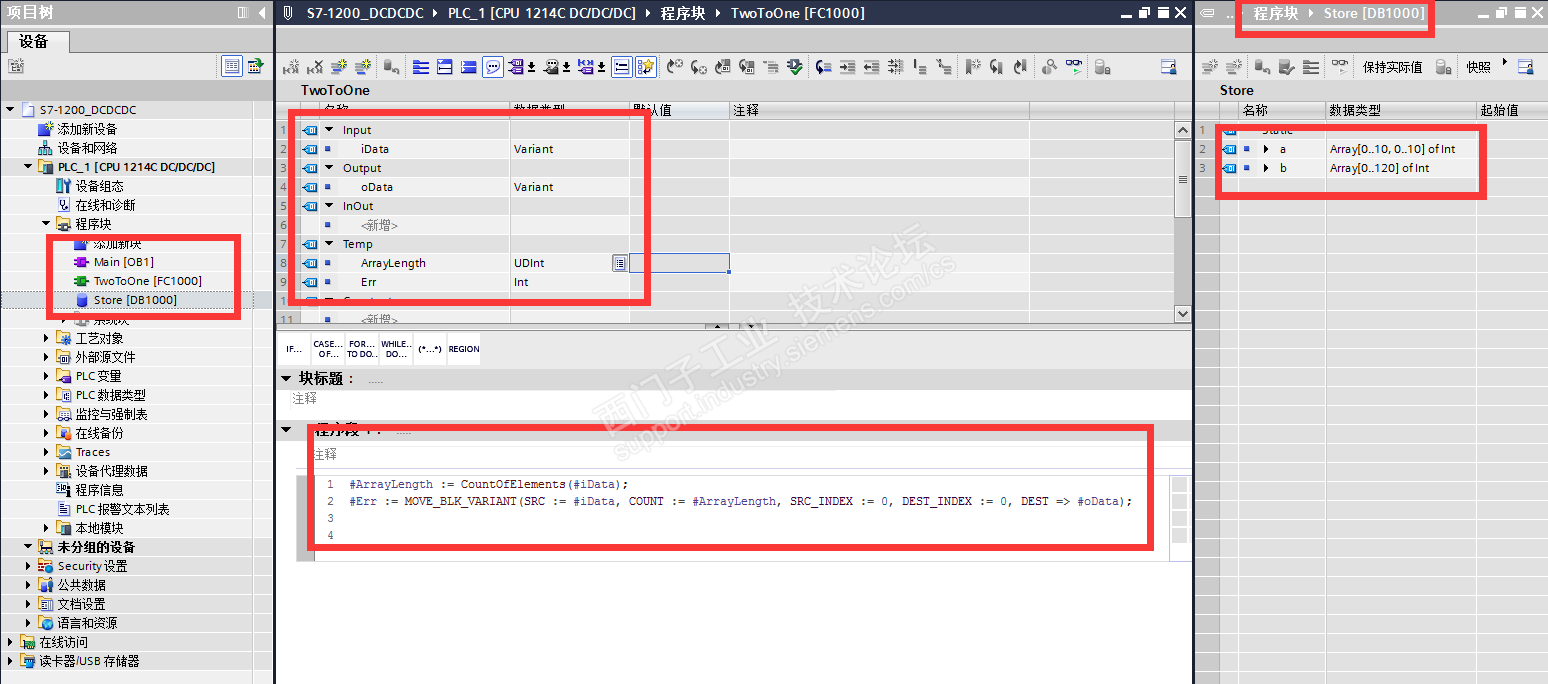Open Main [OB1] block in tree
The height and width of the screenshot is (684, 1548).
pos(123,262)
